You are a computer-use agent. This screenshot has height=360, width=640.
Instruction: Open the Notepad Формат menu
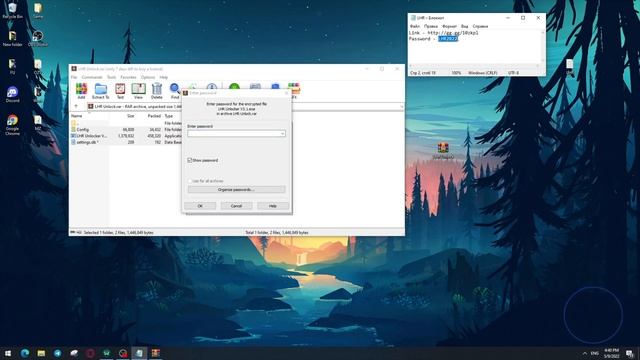449,26
